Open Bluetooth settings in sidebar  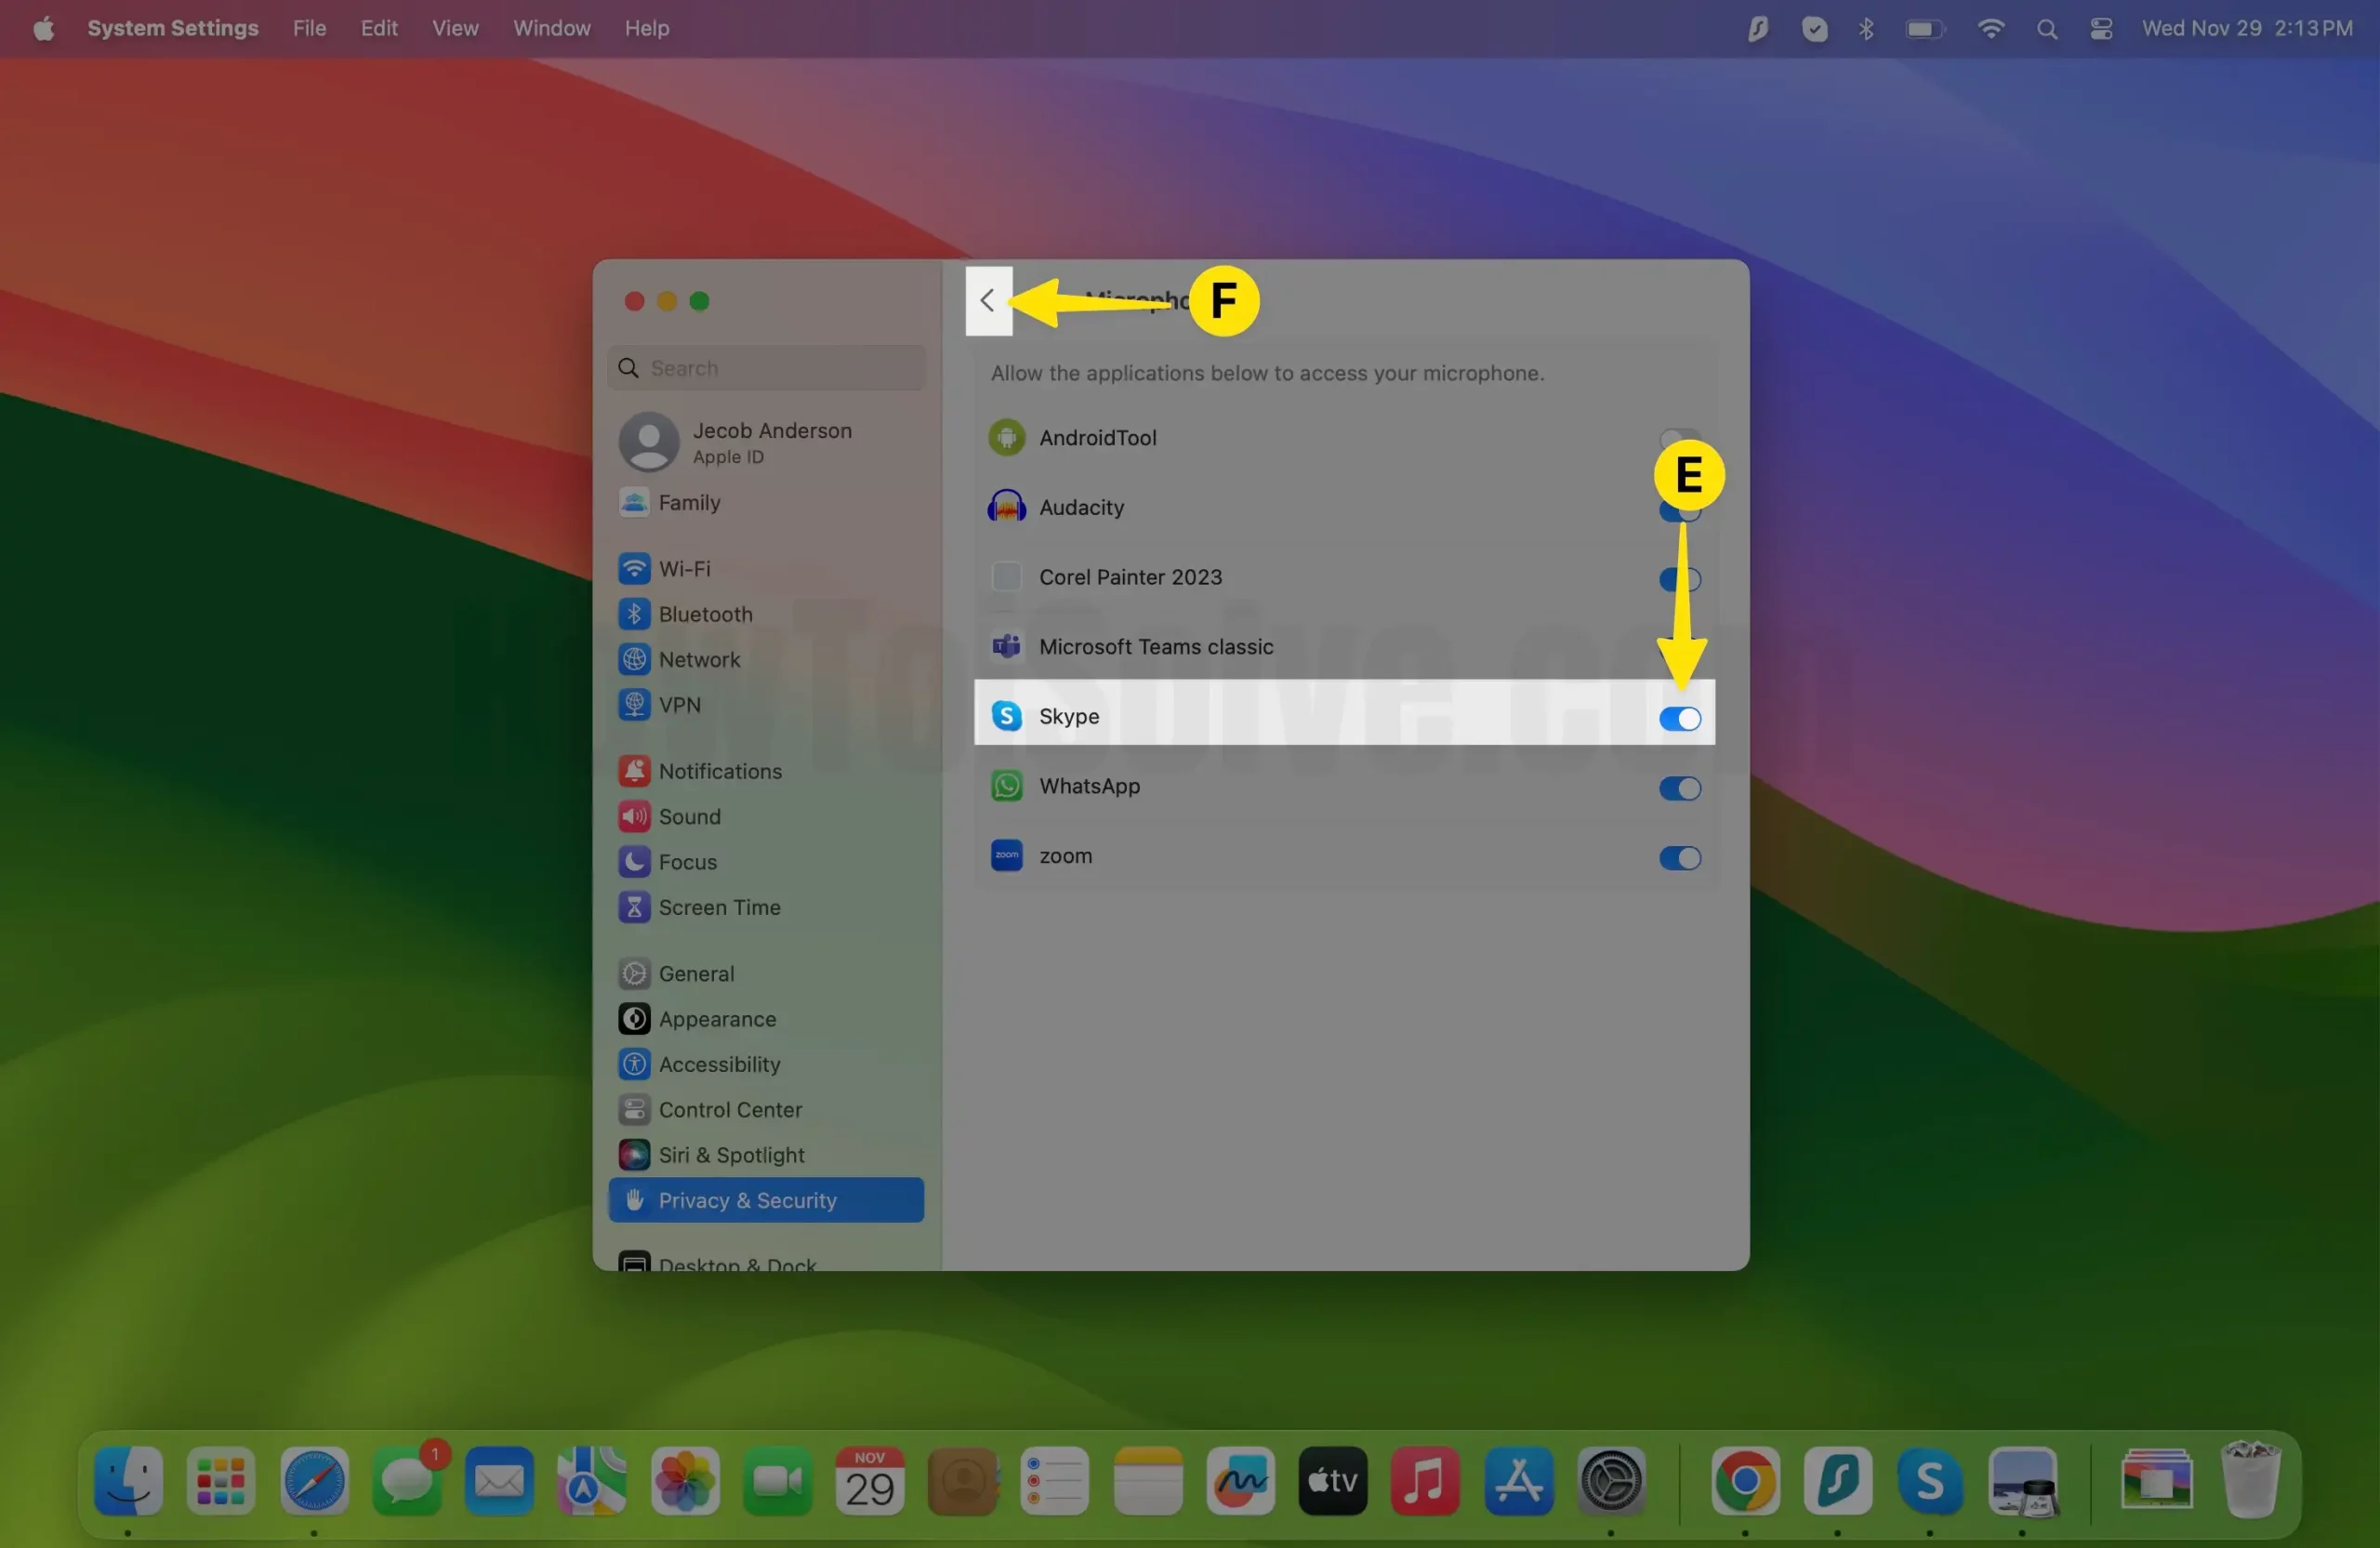pyautogui.click(x=704, y=614)
